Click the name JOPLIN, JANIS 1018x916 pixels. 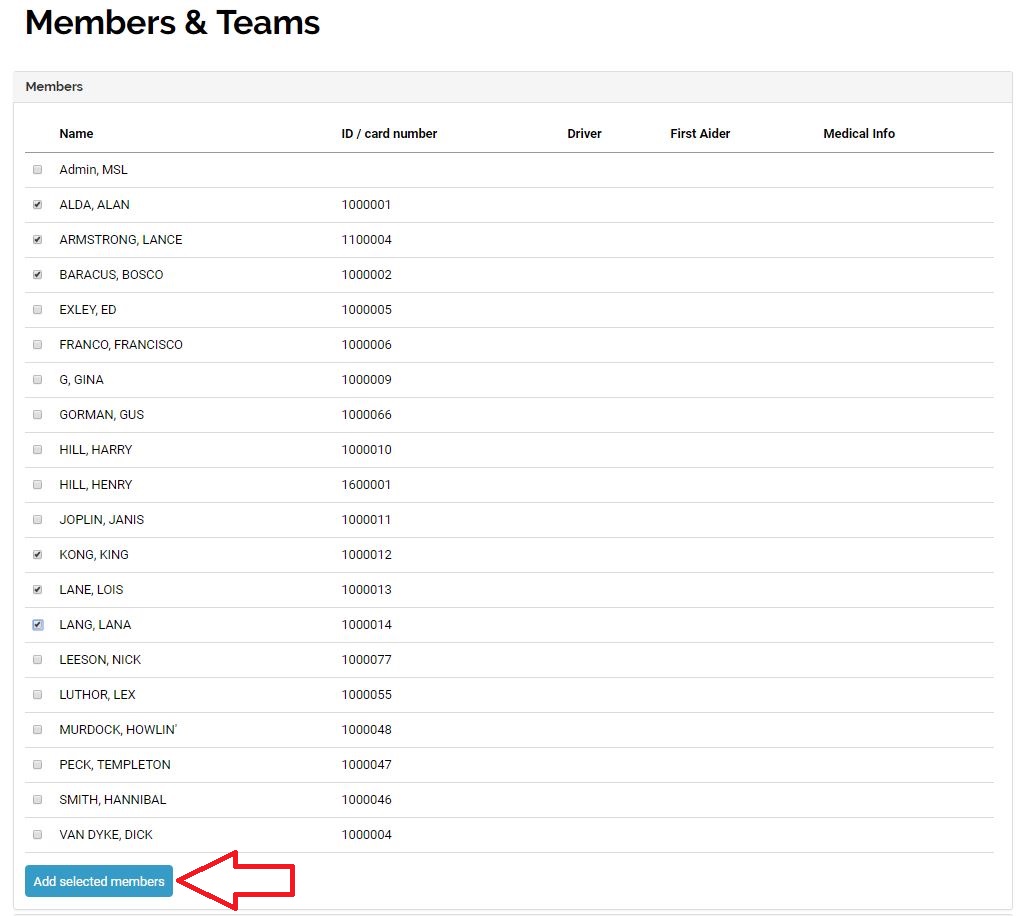pos(101,521)
